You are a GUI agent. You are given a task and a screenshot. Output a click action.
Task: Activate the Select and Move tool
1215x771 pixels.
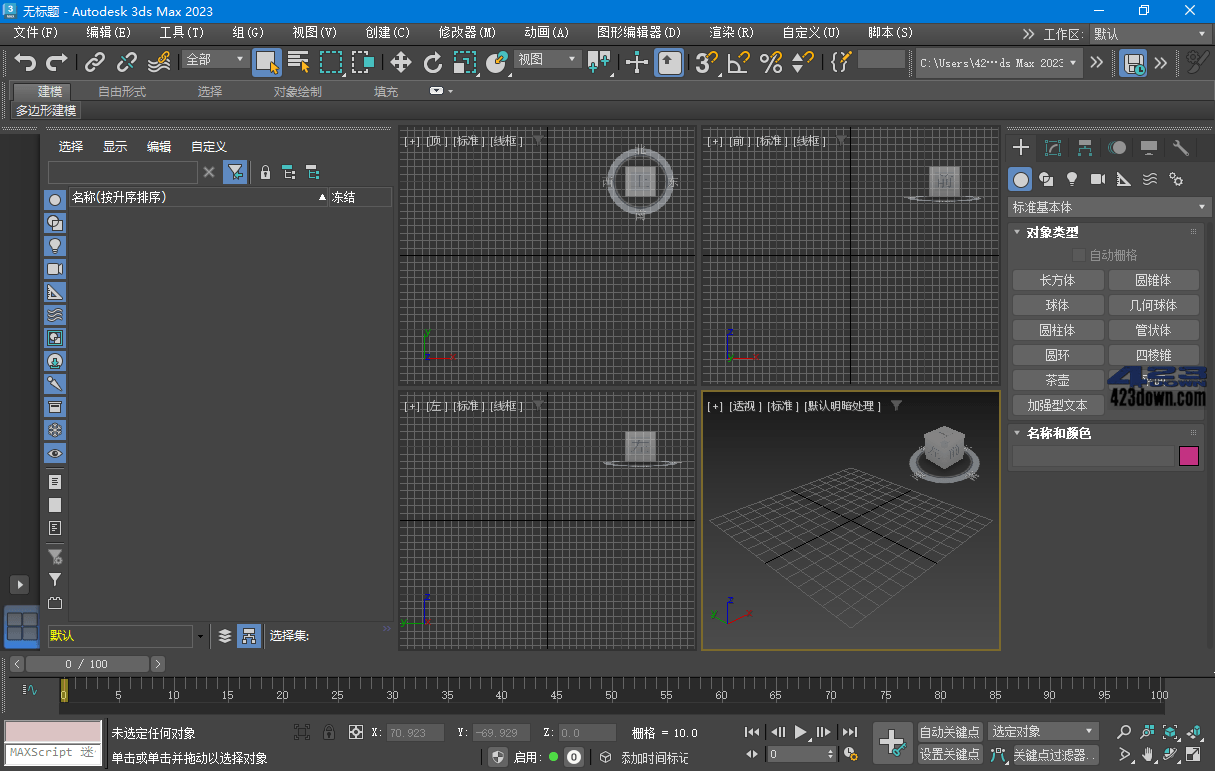(x=400, y=61)
